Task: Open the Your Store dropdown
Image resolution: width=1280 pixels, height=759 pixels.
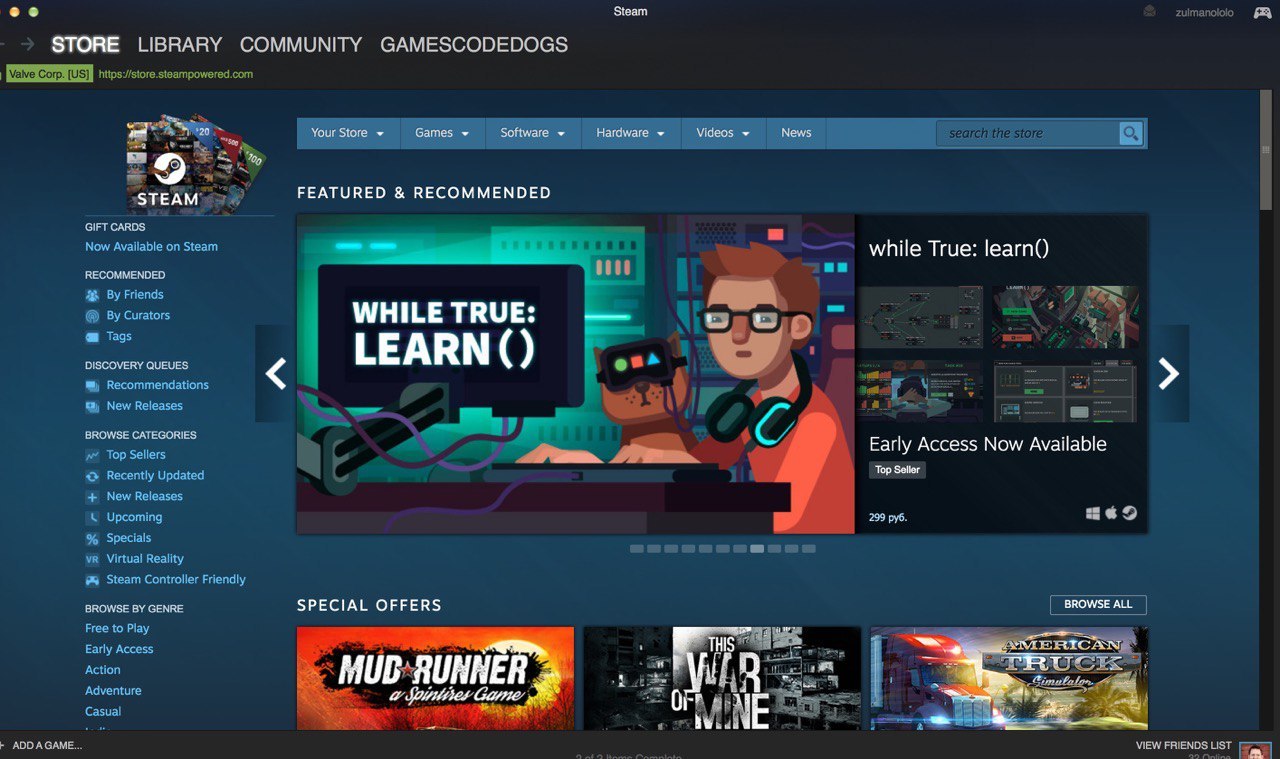Action: pos(347,132)
